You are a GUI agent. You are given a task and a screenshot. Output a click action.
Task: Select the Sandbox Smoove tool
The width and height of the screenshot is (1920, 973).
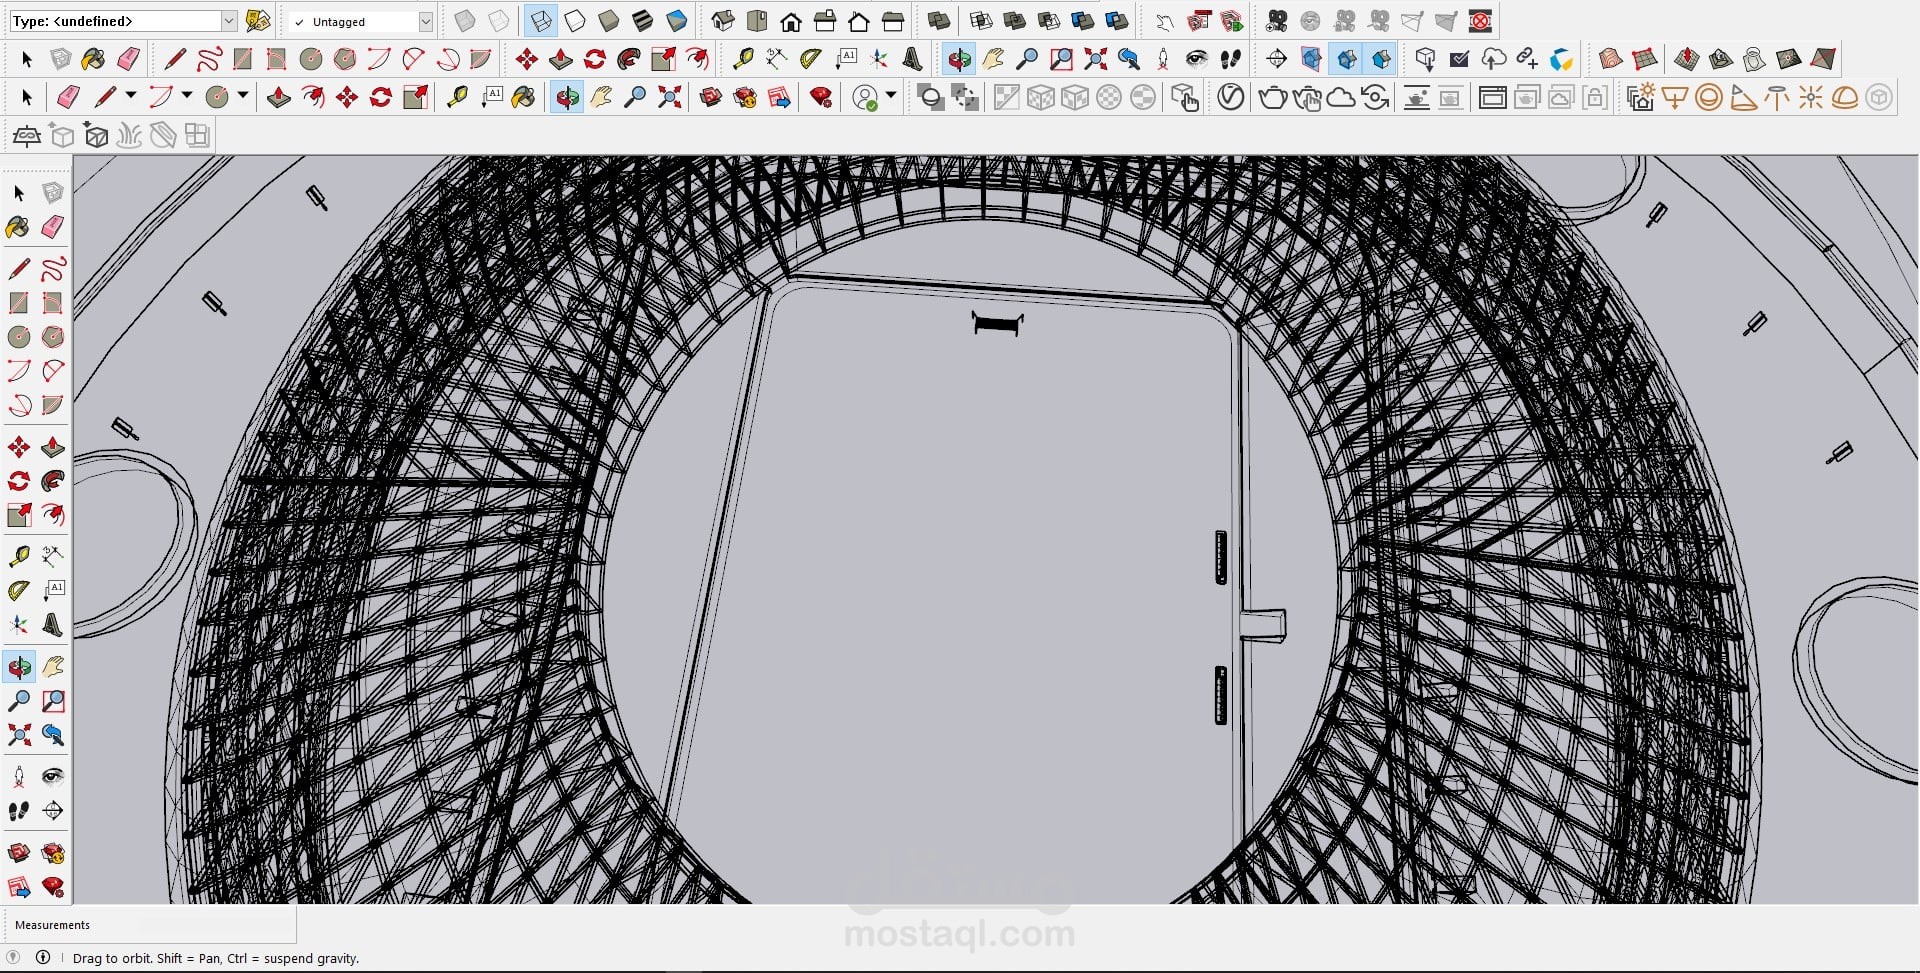click(x=1687, y=59)
